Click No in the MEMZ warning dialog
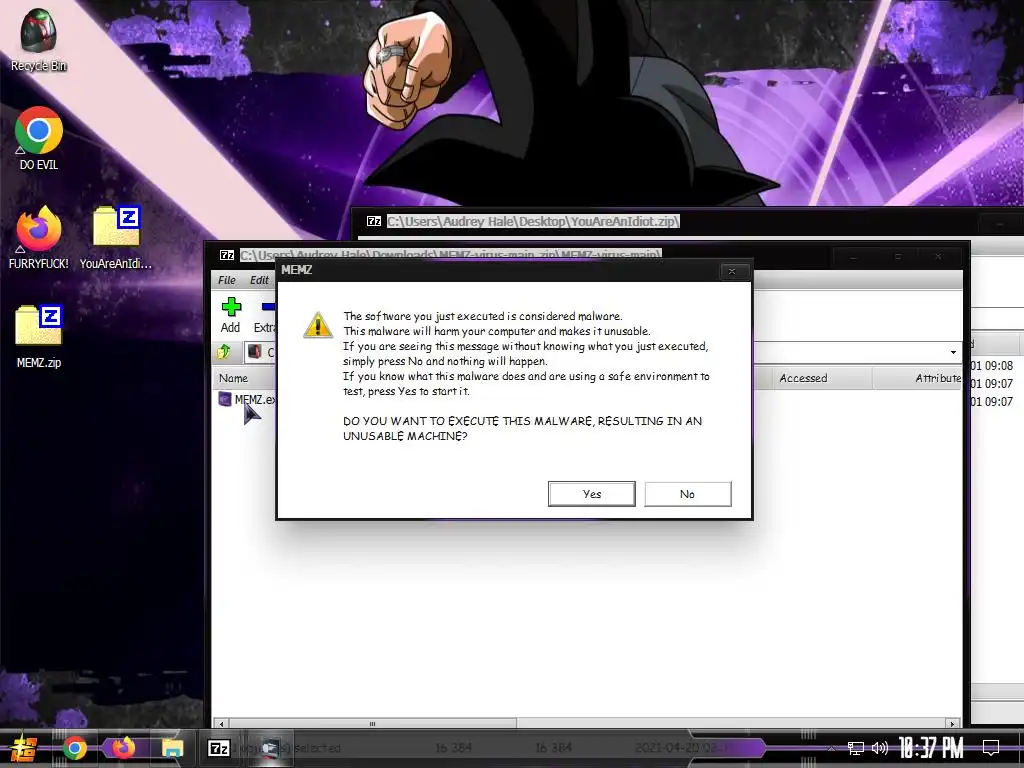 [x=688, y=494]
